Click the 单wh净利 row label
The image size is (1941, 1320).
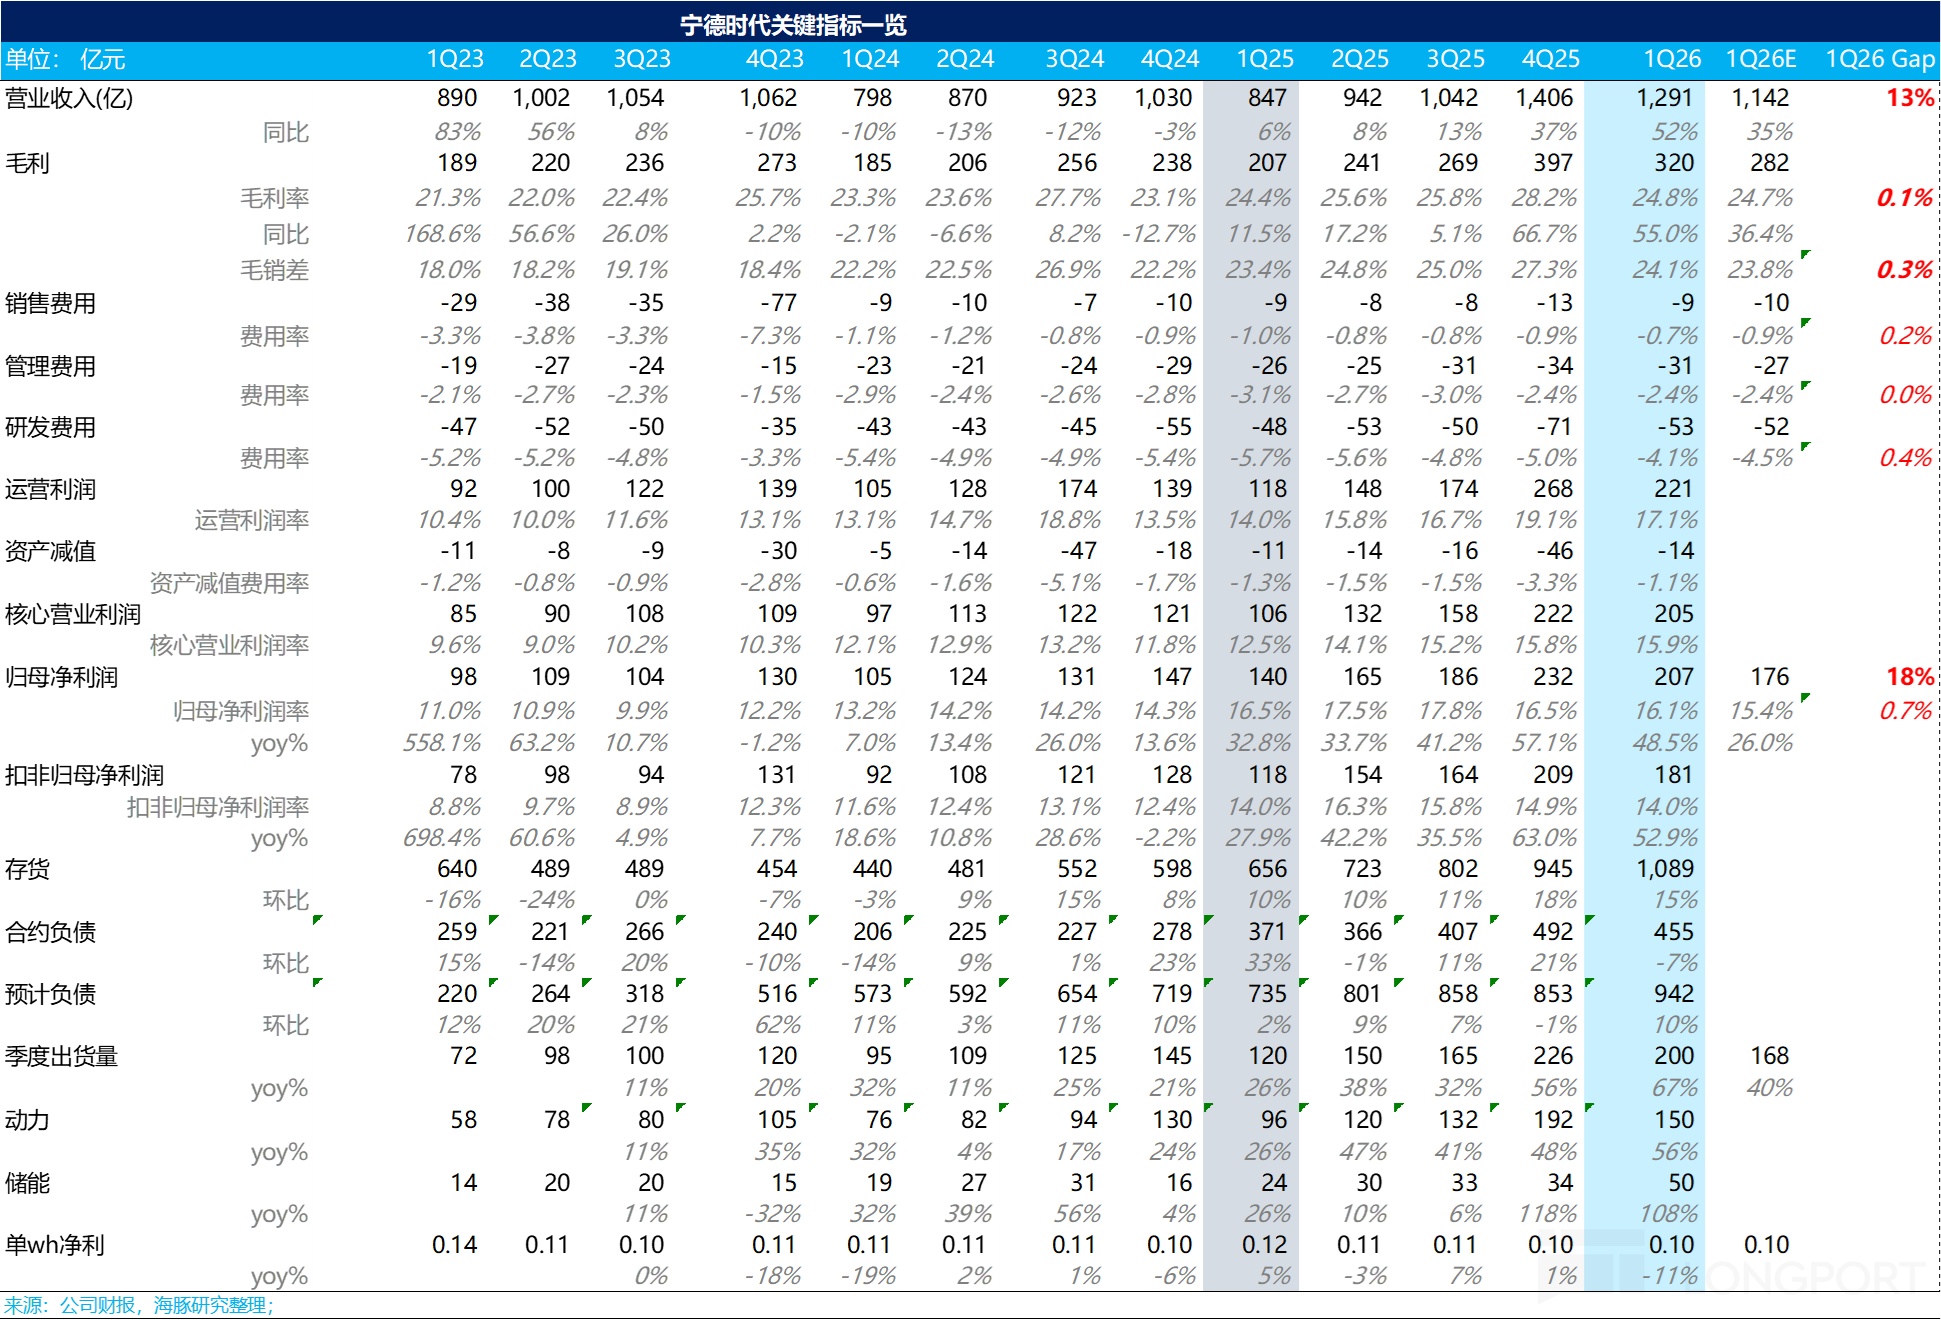pyautogui.click(x=54, y=1245)
